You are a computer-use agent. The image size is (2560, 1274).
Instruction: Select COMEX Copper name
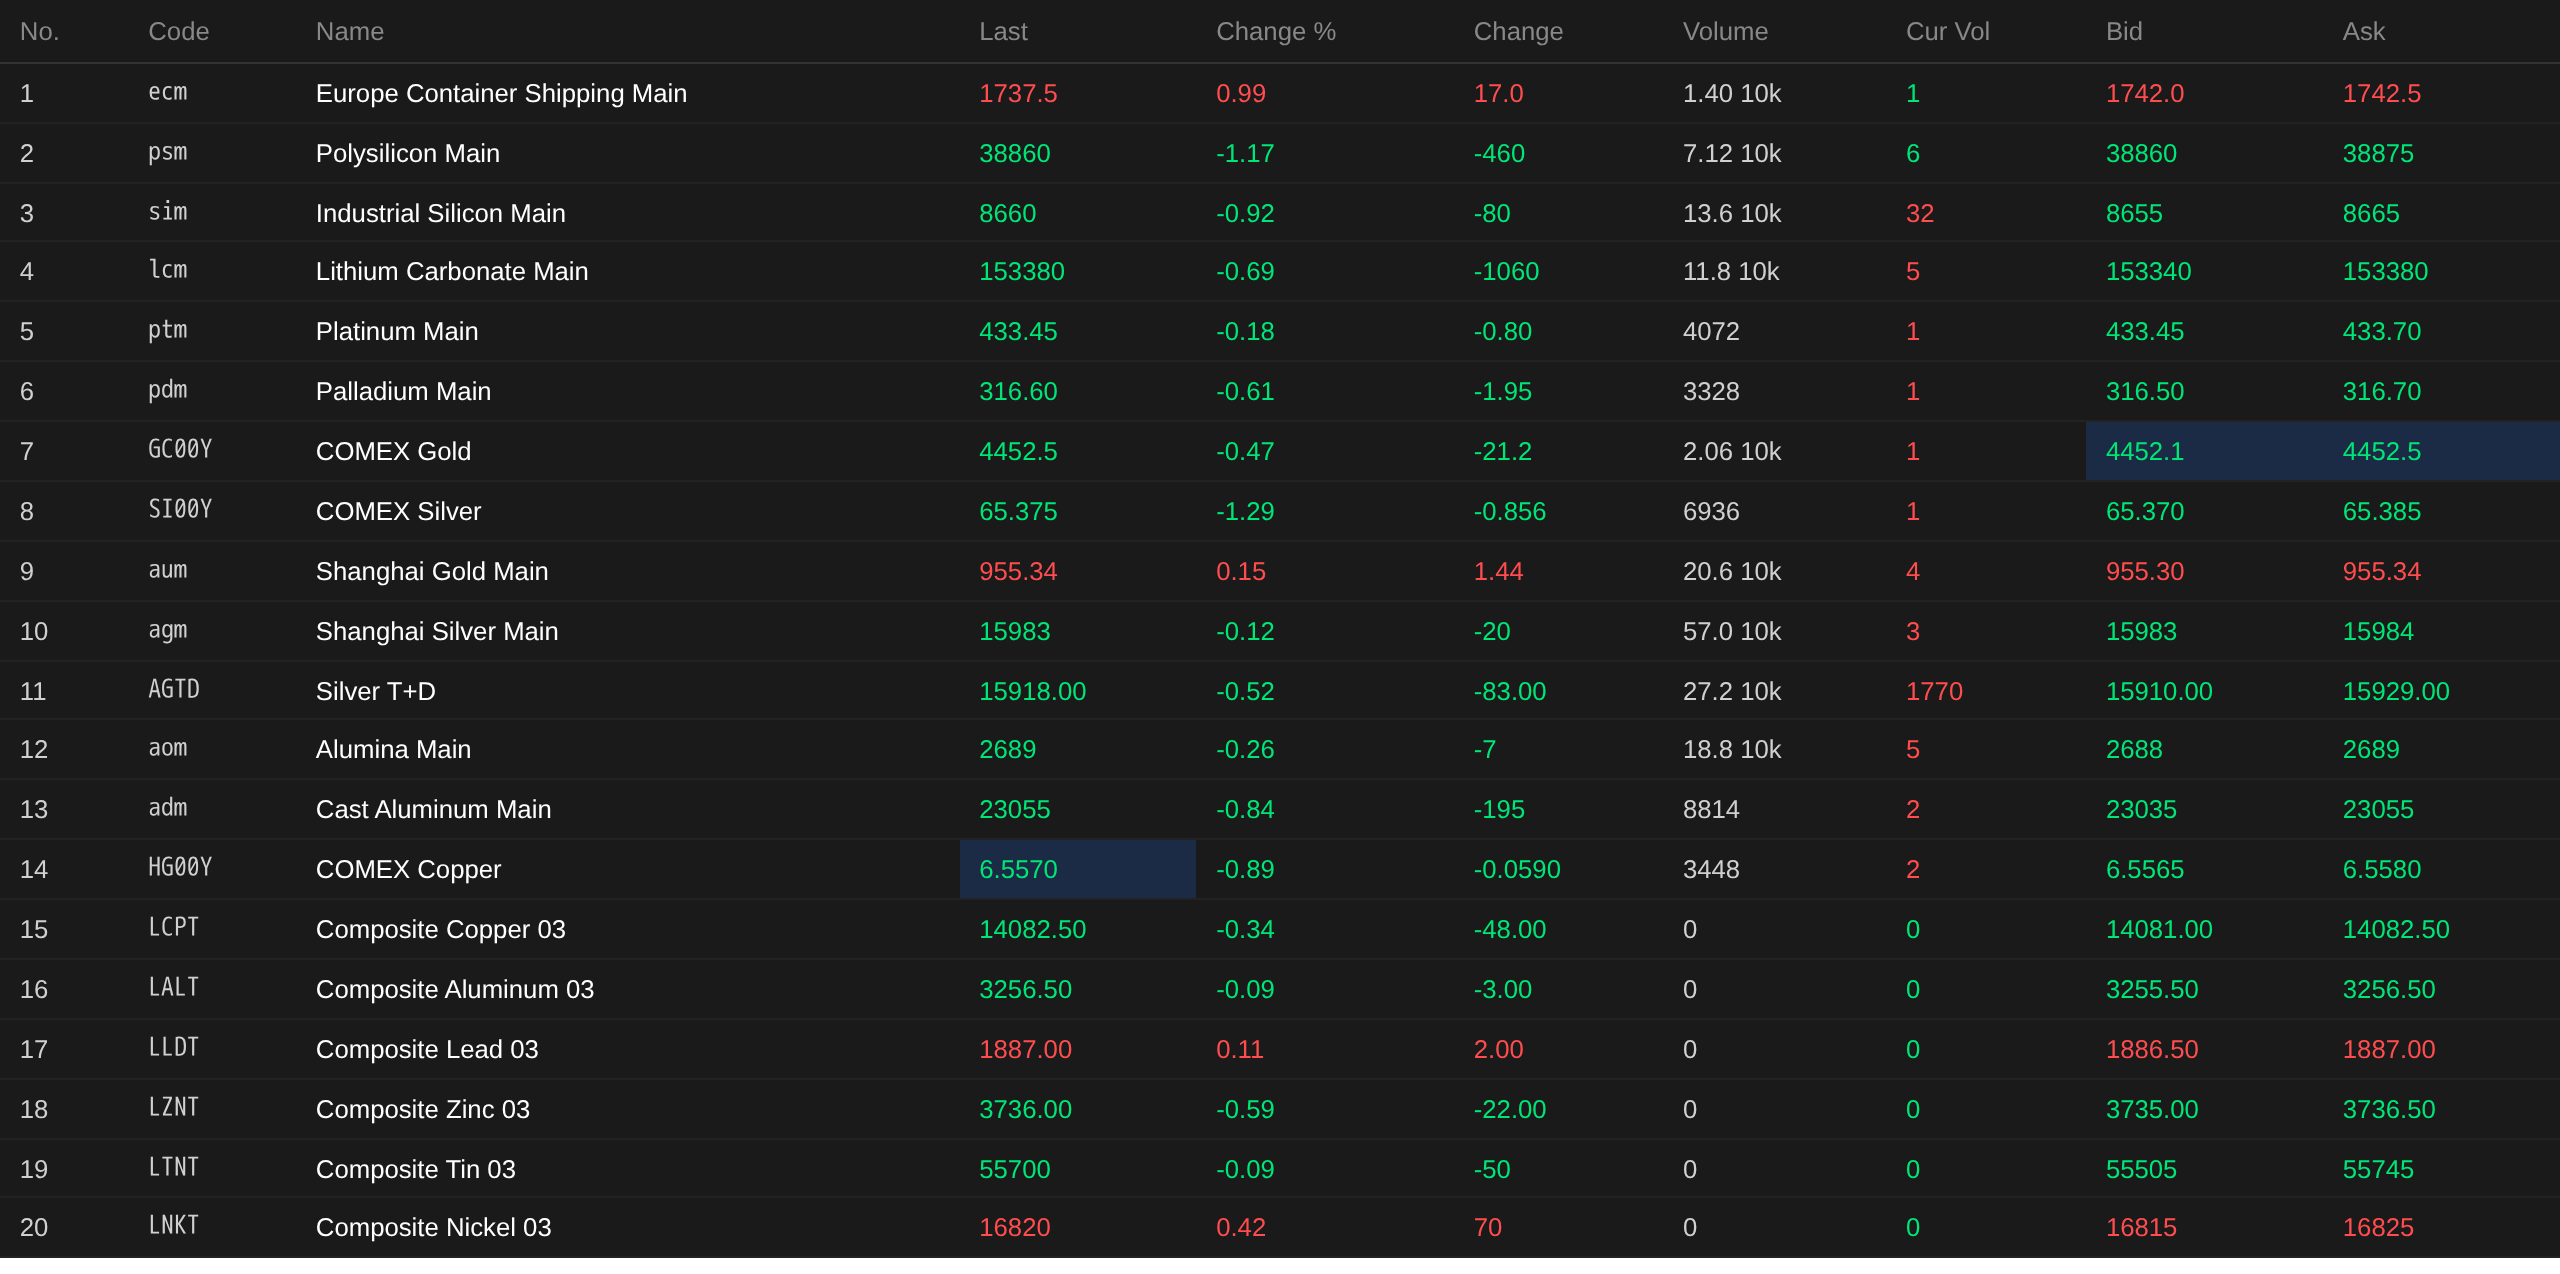point(408,869)
